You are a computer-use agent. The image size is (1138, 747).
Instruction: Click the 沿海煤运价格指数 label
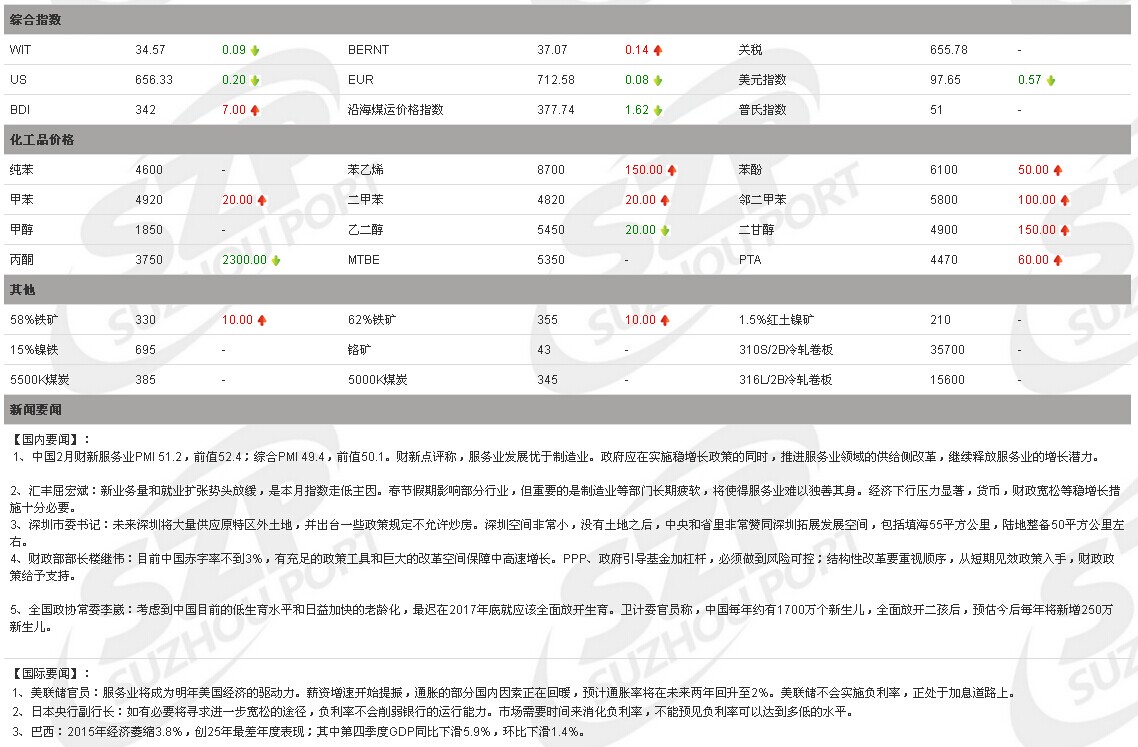pos(396,110)
